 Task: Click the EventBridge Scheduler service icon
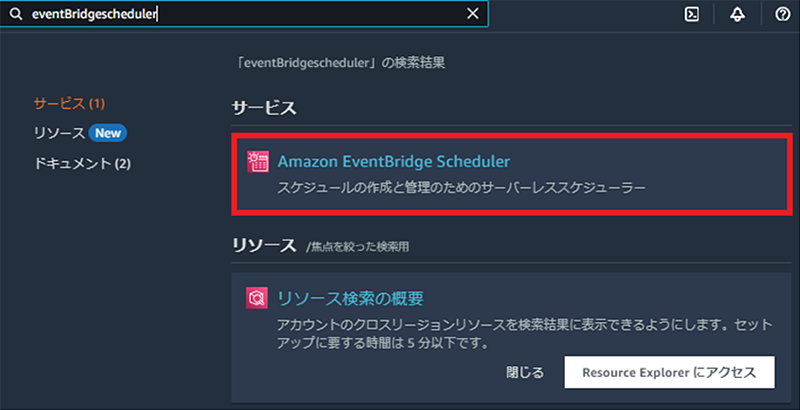[x=258, y=162]
